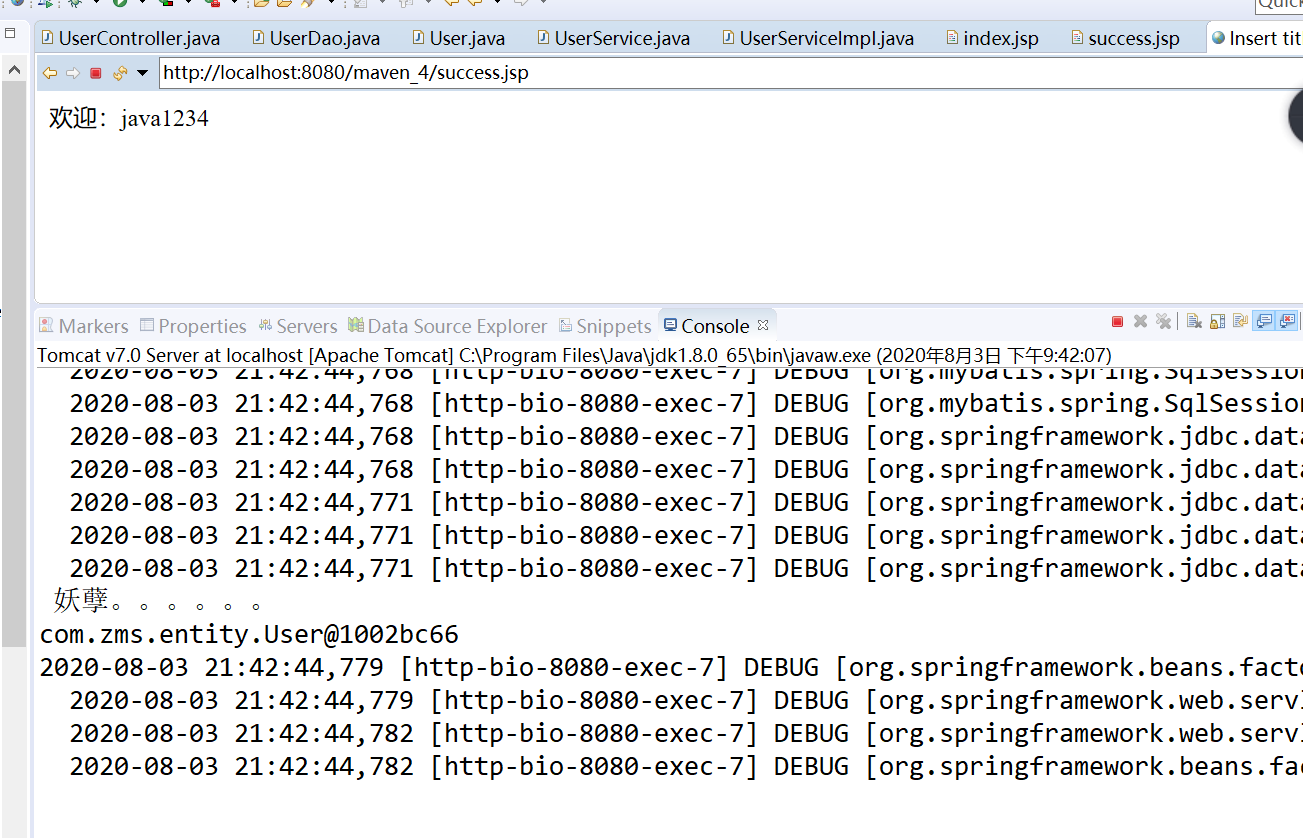1303x838 pixels.
Task: Open the Run button dropdown menu
Action: 142,4
